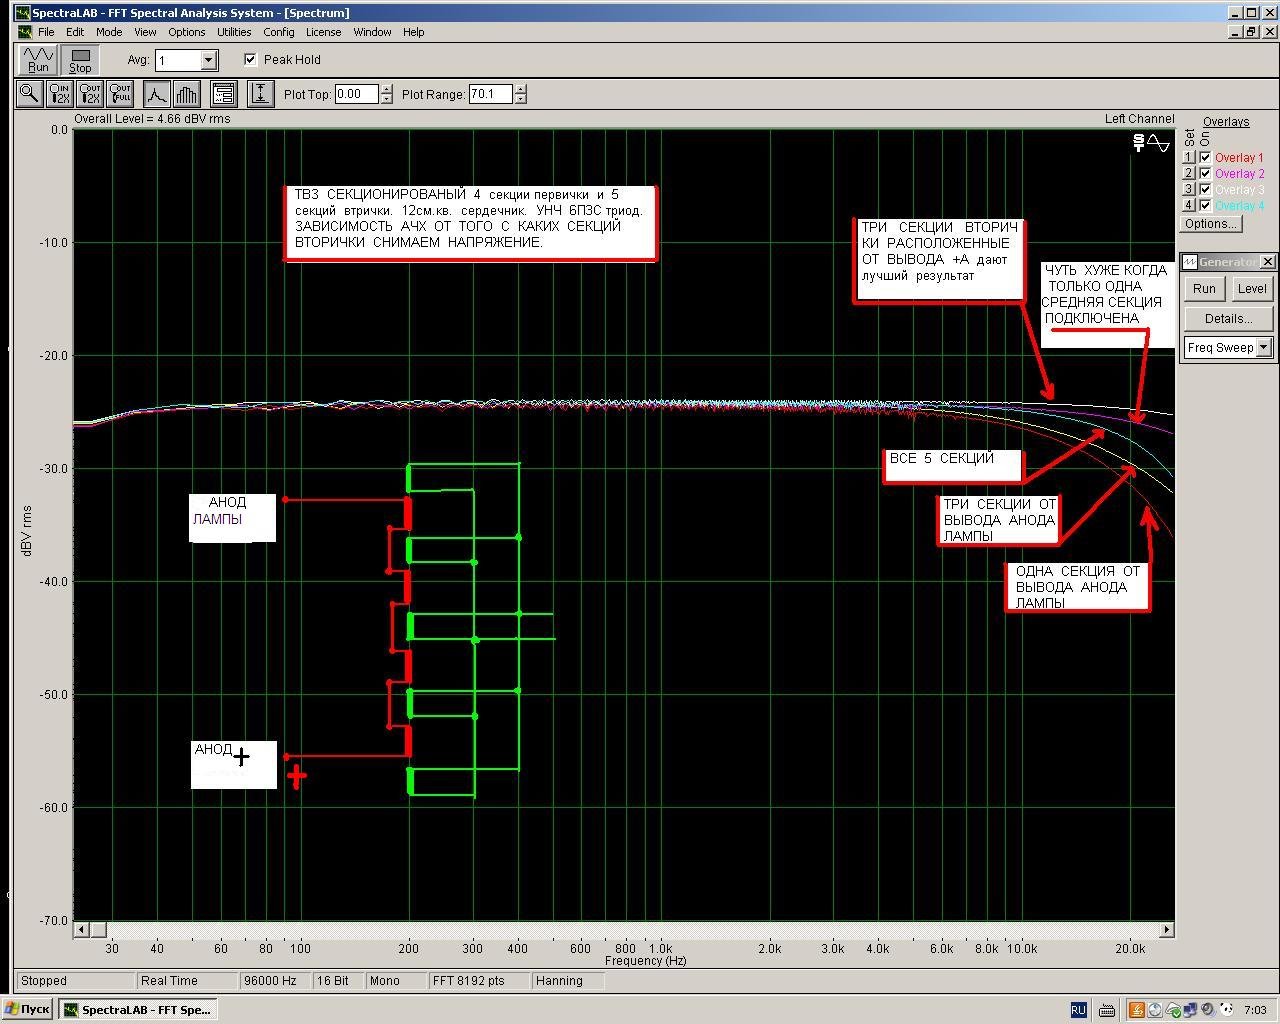The height and width of the screenshot is (1024, 1280).
Task: Switch to bar graph plot style
Action: click(187, 94)
